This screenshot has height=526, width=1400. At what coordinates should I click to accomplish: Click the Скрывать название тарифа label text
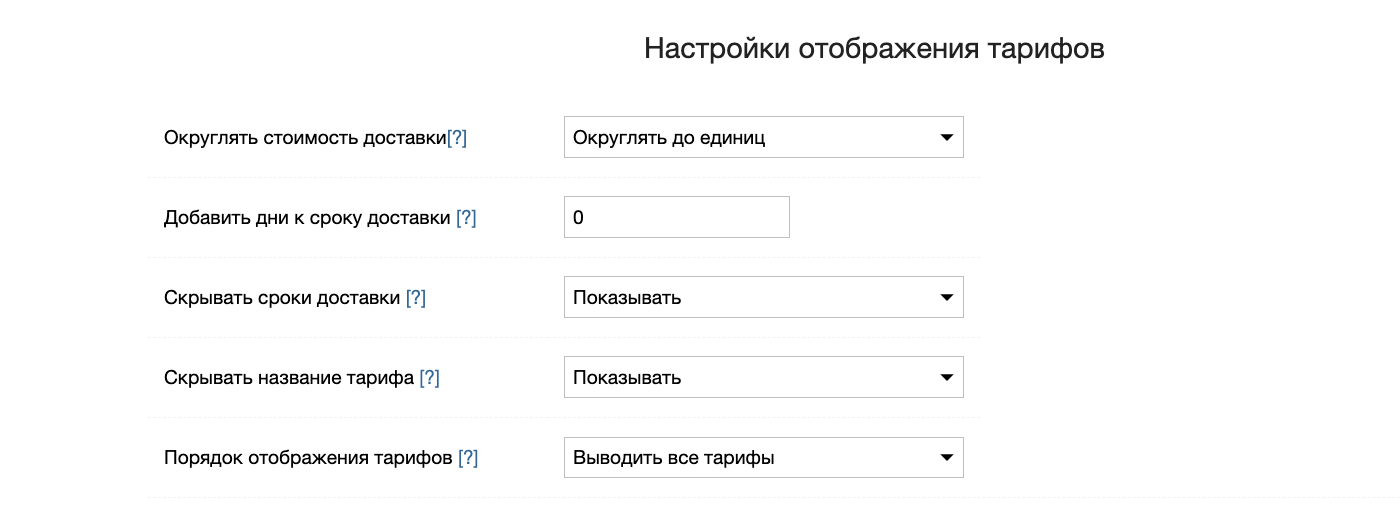[x=289, y=378]
